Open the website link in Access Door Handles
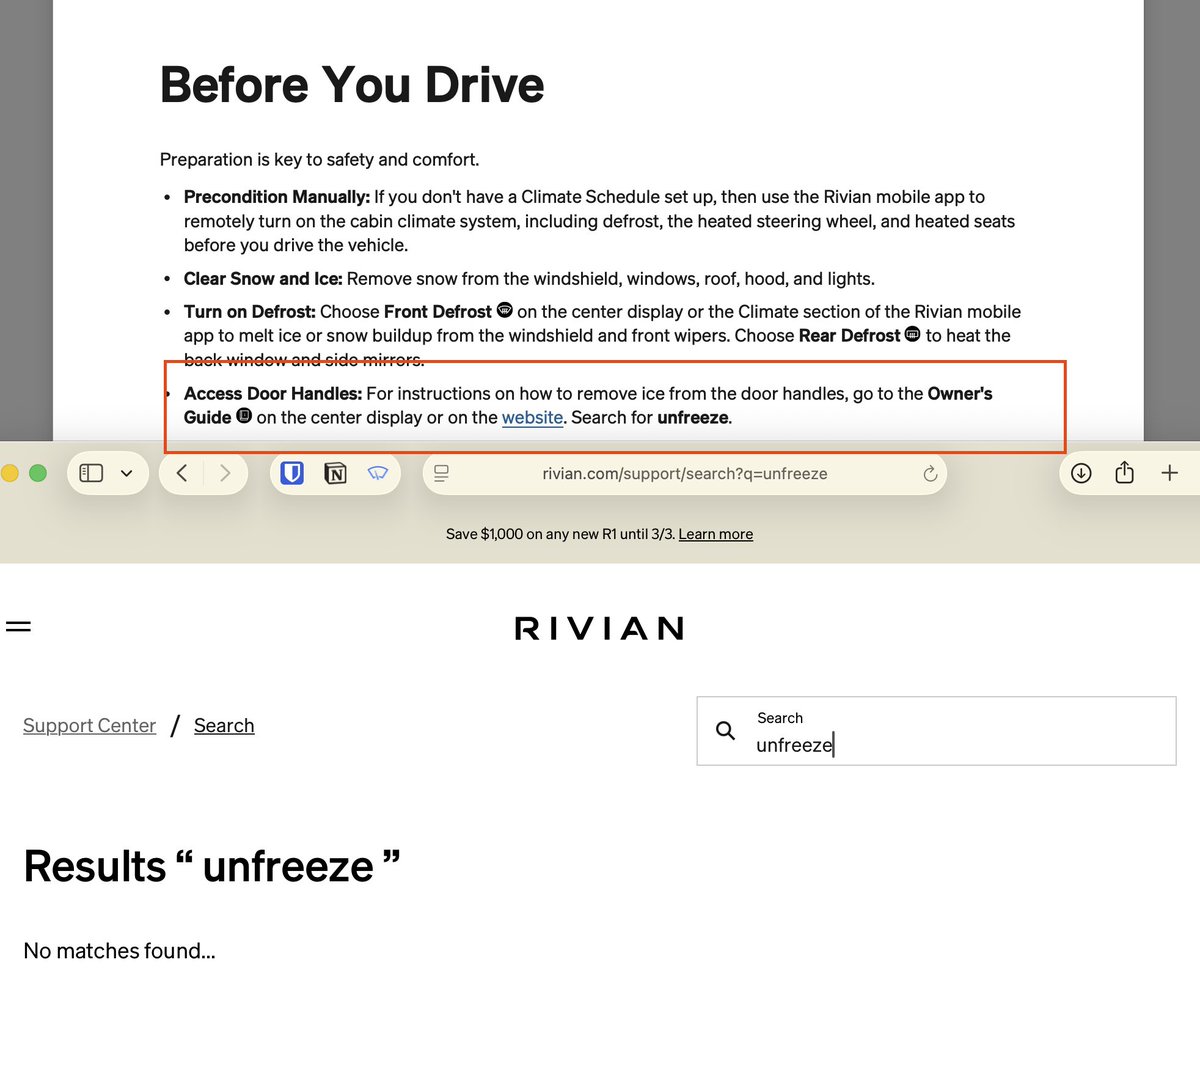The image size is (1200, 1083). click(x=532, y=418)
